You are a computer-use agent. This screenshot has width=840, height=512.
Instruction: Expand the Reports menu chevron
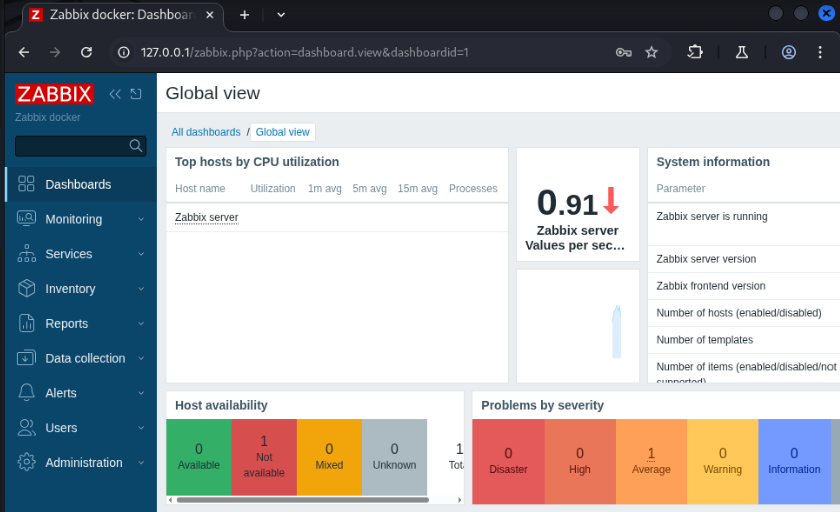coord(141,323)
